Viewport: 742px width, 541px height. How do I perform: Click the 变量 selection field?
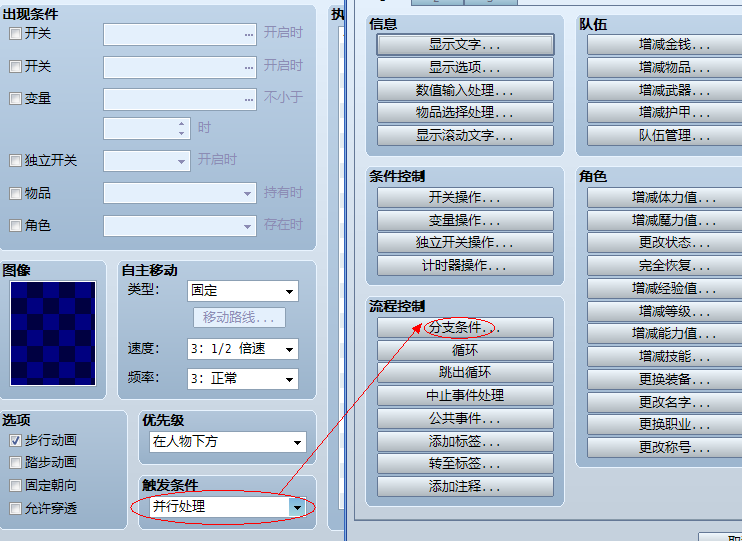click(x=180, y=99)
